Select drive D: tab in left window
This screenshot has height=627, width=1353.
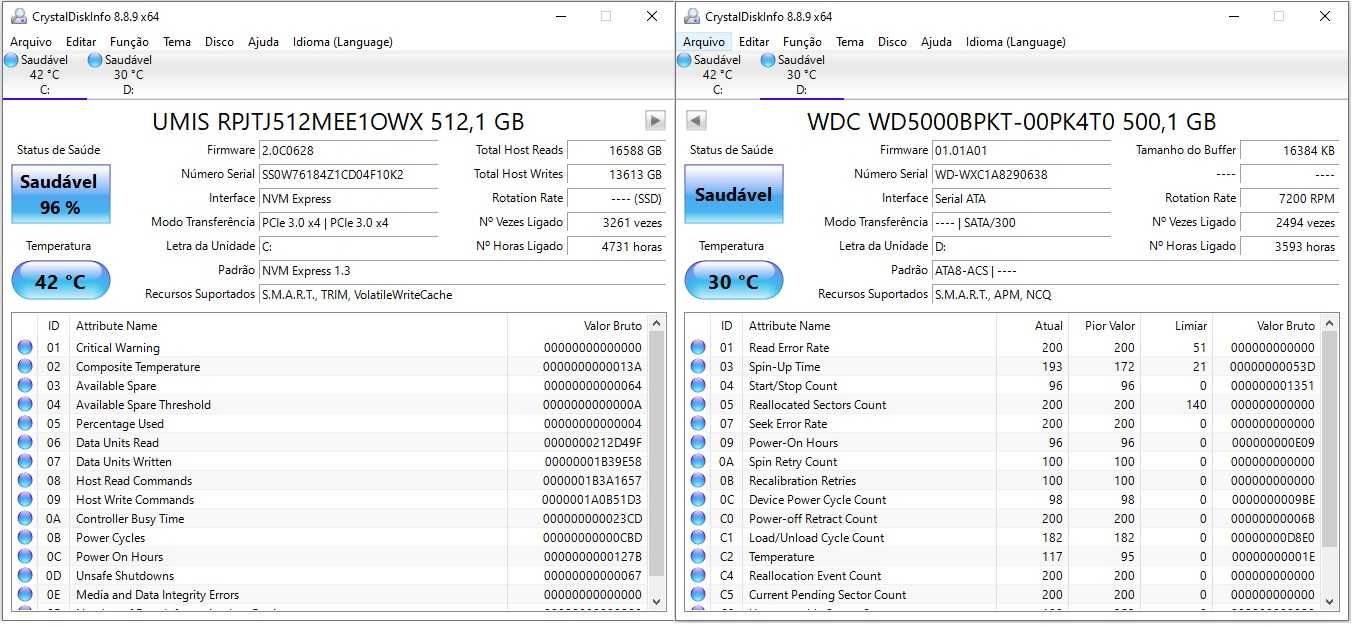[128, 75]
